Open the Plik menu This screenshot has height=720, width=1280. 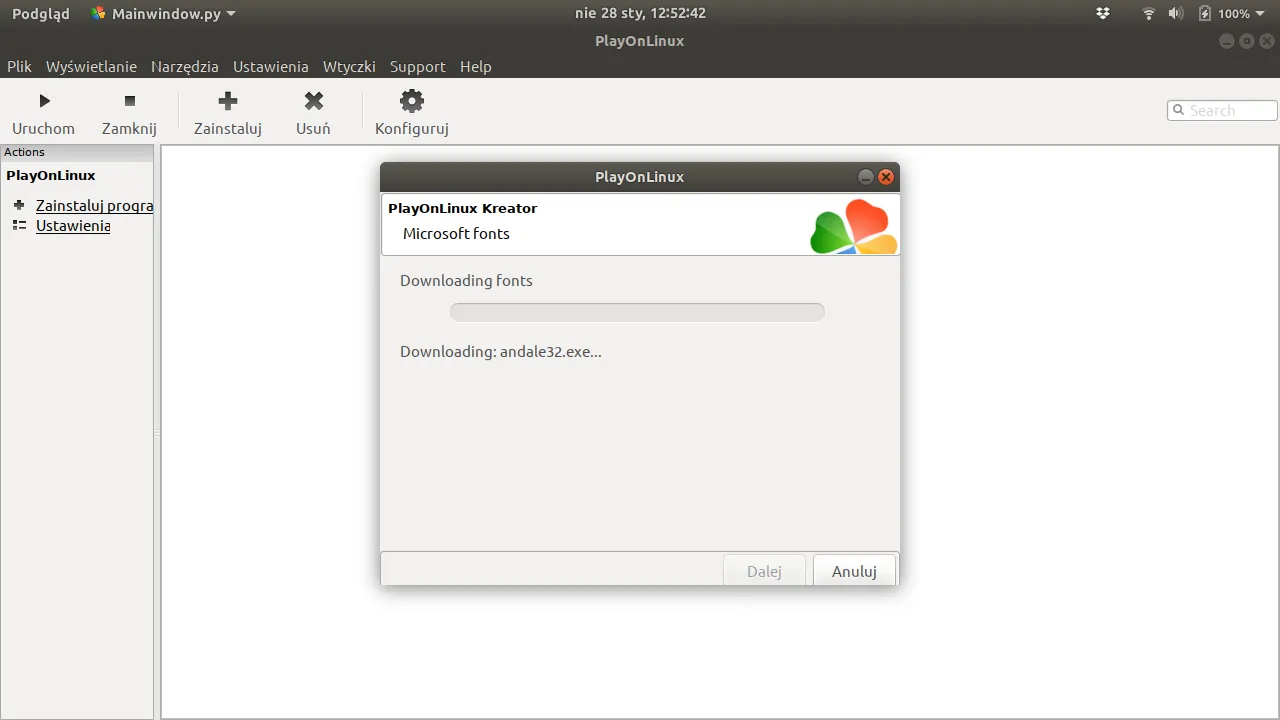19,66
